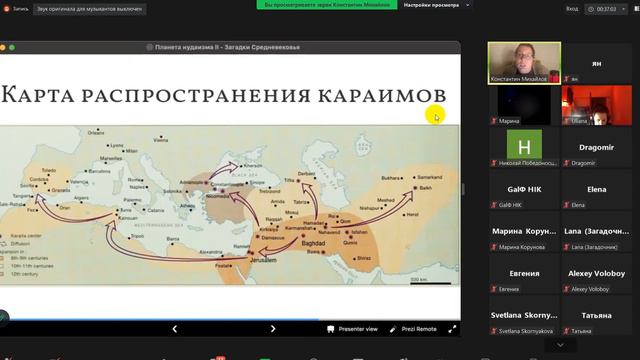Image resolution: width=640 pixels, height=360 pixels.
Task: Select the Татьяна participant tile
Action: pos(596,316)
